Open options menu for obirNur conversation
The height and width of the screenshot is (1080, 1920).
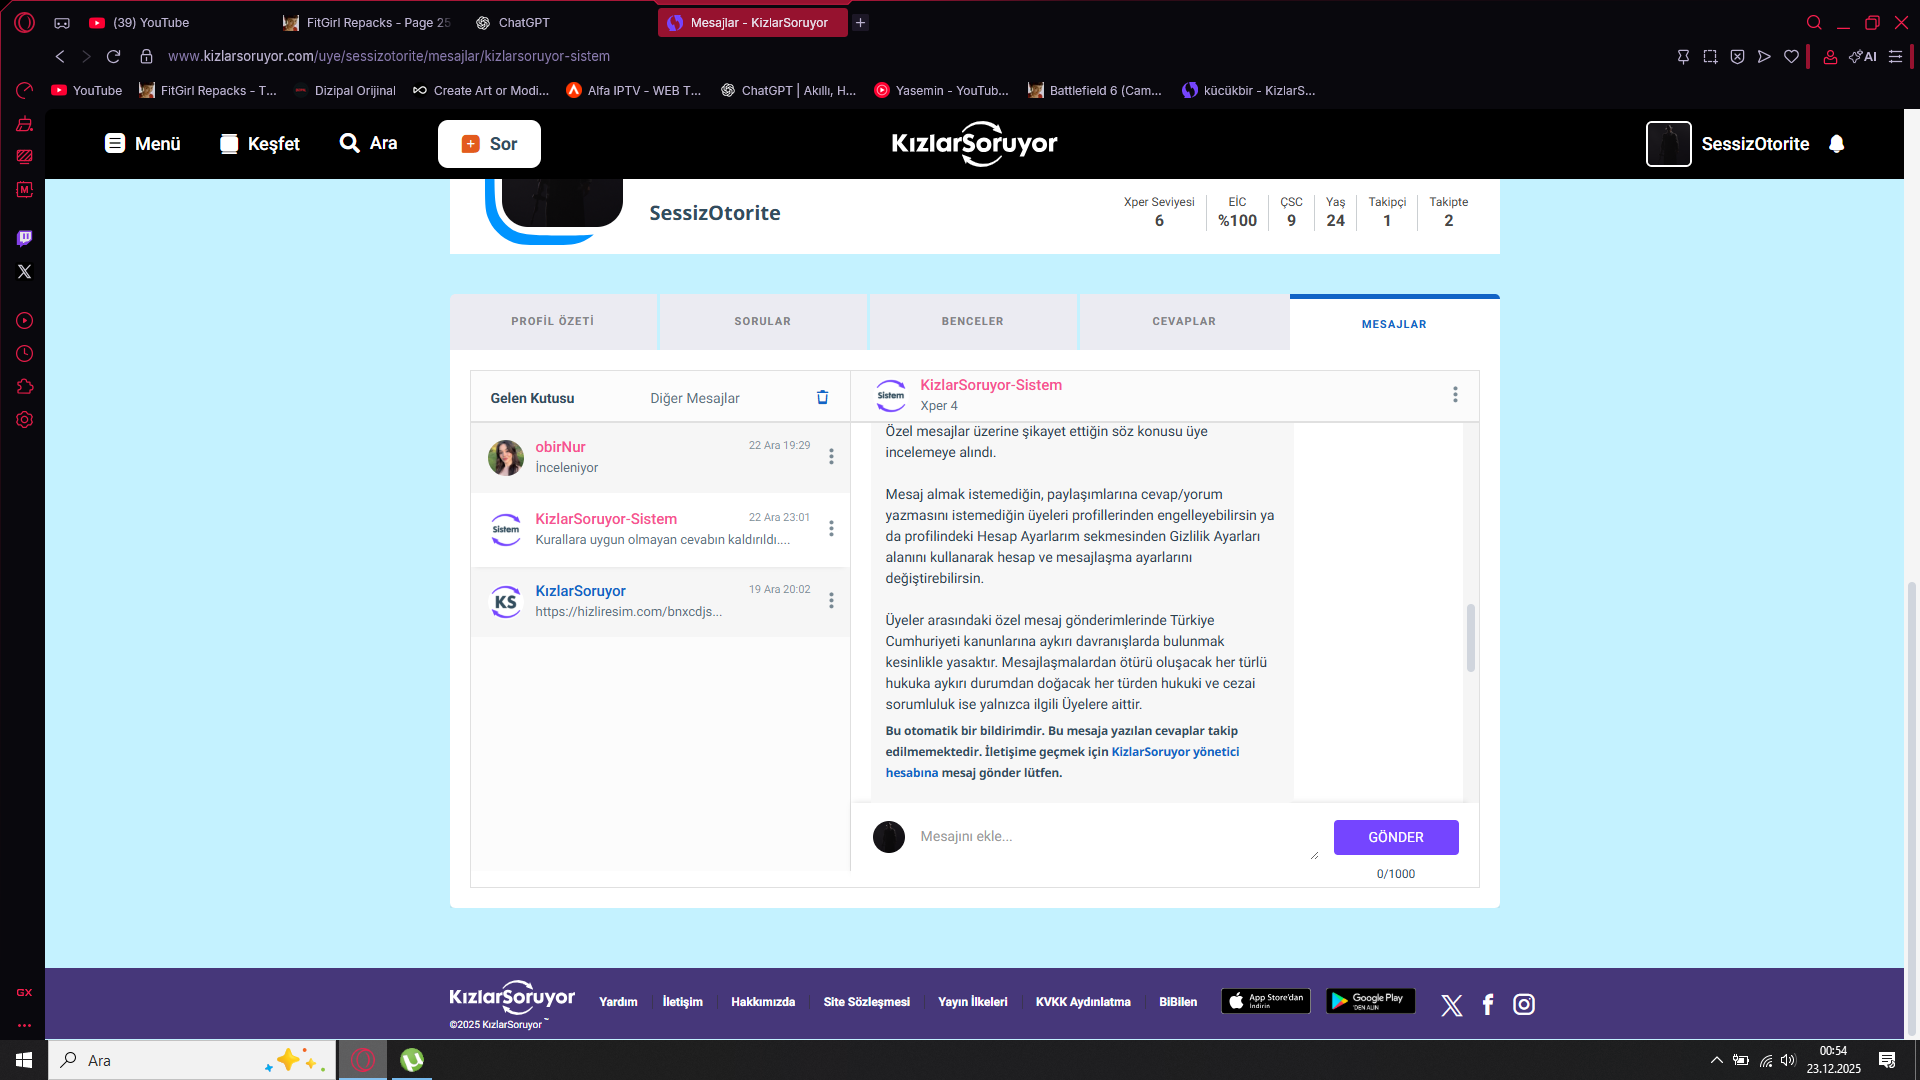click(831, 457)
